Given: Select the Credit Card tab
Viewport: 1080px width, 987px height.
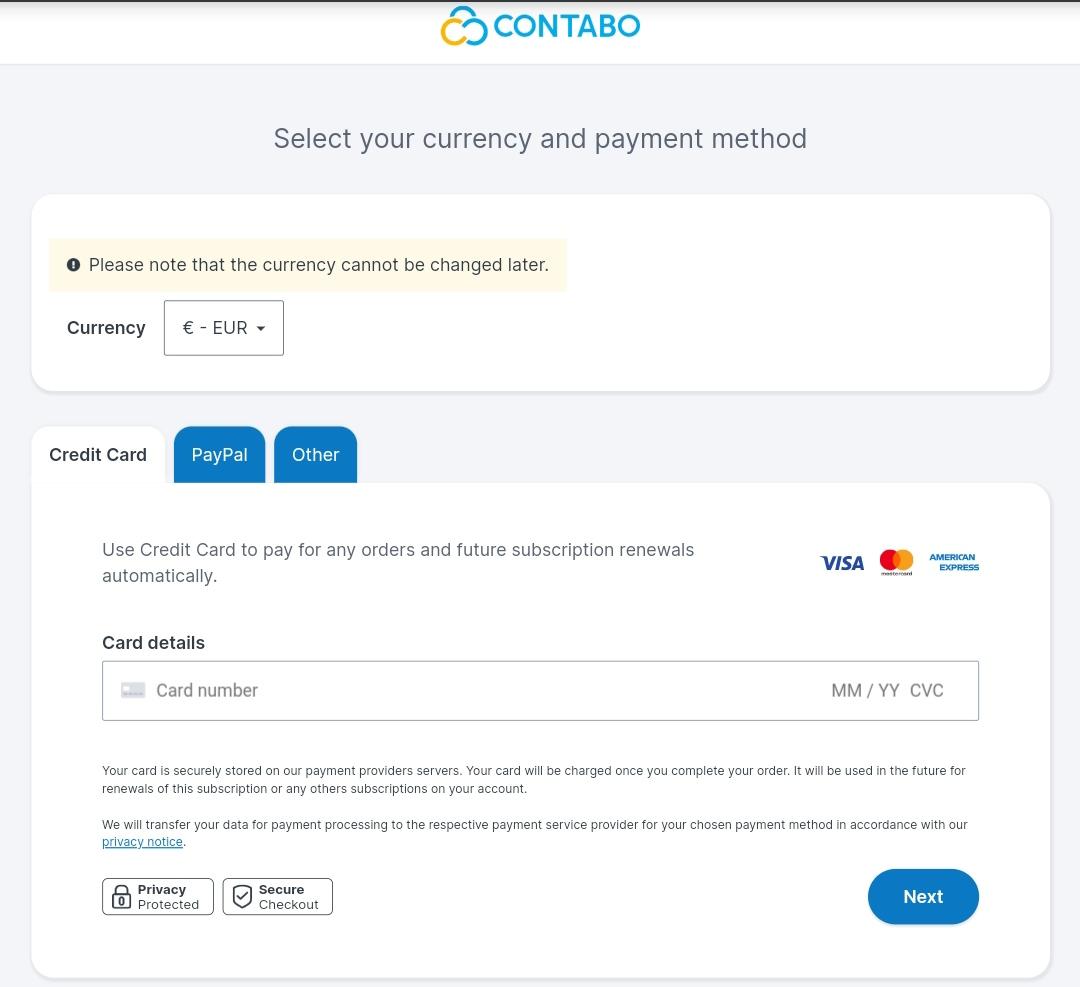Looking at the screenshot, I should point(98,455).
